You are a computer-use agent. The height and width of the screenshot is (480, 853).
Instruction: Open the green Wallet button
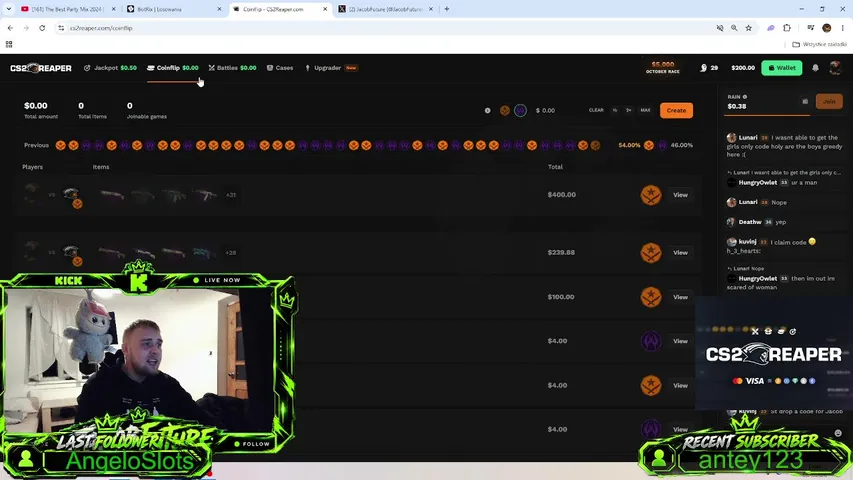point(782,68)
